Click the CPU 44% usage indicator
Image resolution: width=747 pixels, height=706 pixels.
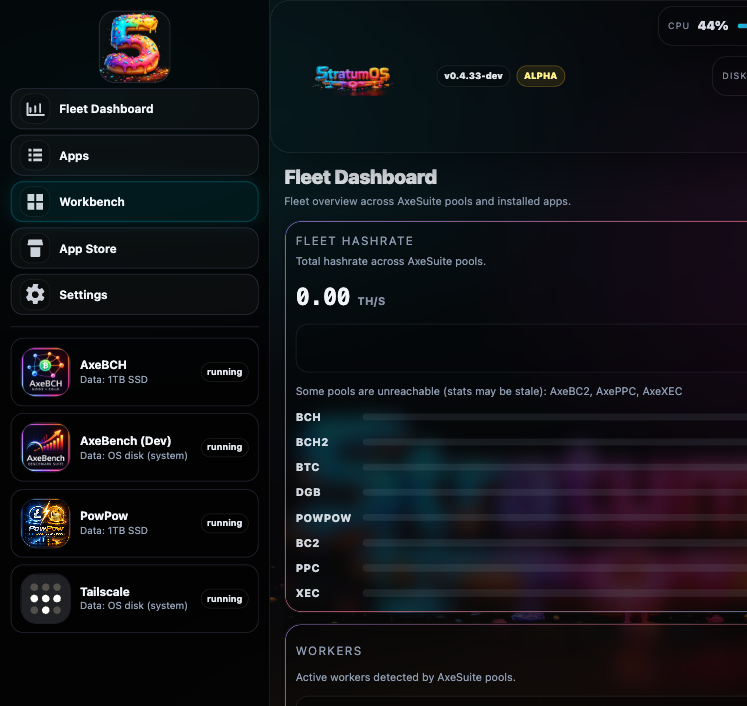click(x=703, y=26)
